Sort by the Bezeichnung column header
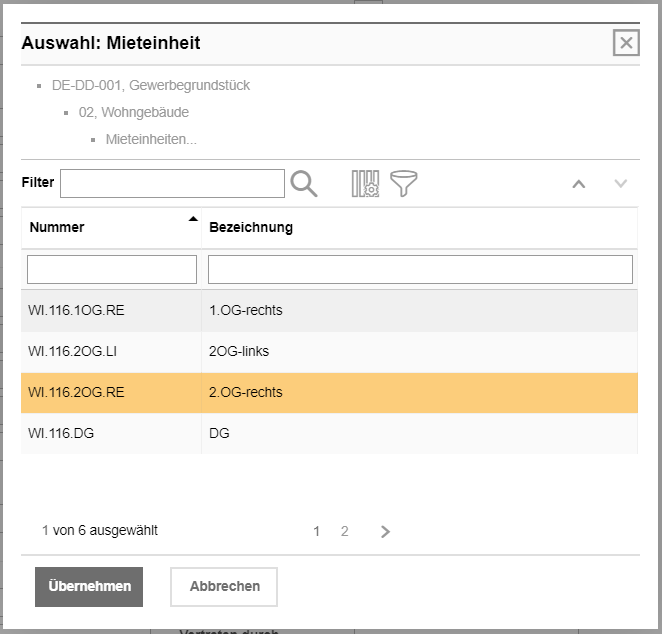This screenshot has height=634, width=662. (251, 227)
